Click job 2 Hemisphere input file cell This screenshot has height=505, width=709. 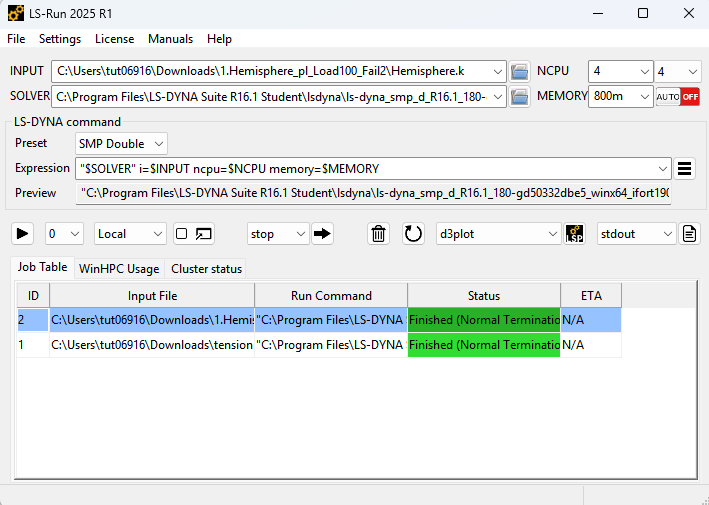click(x=152, y=320)
